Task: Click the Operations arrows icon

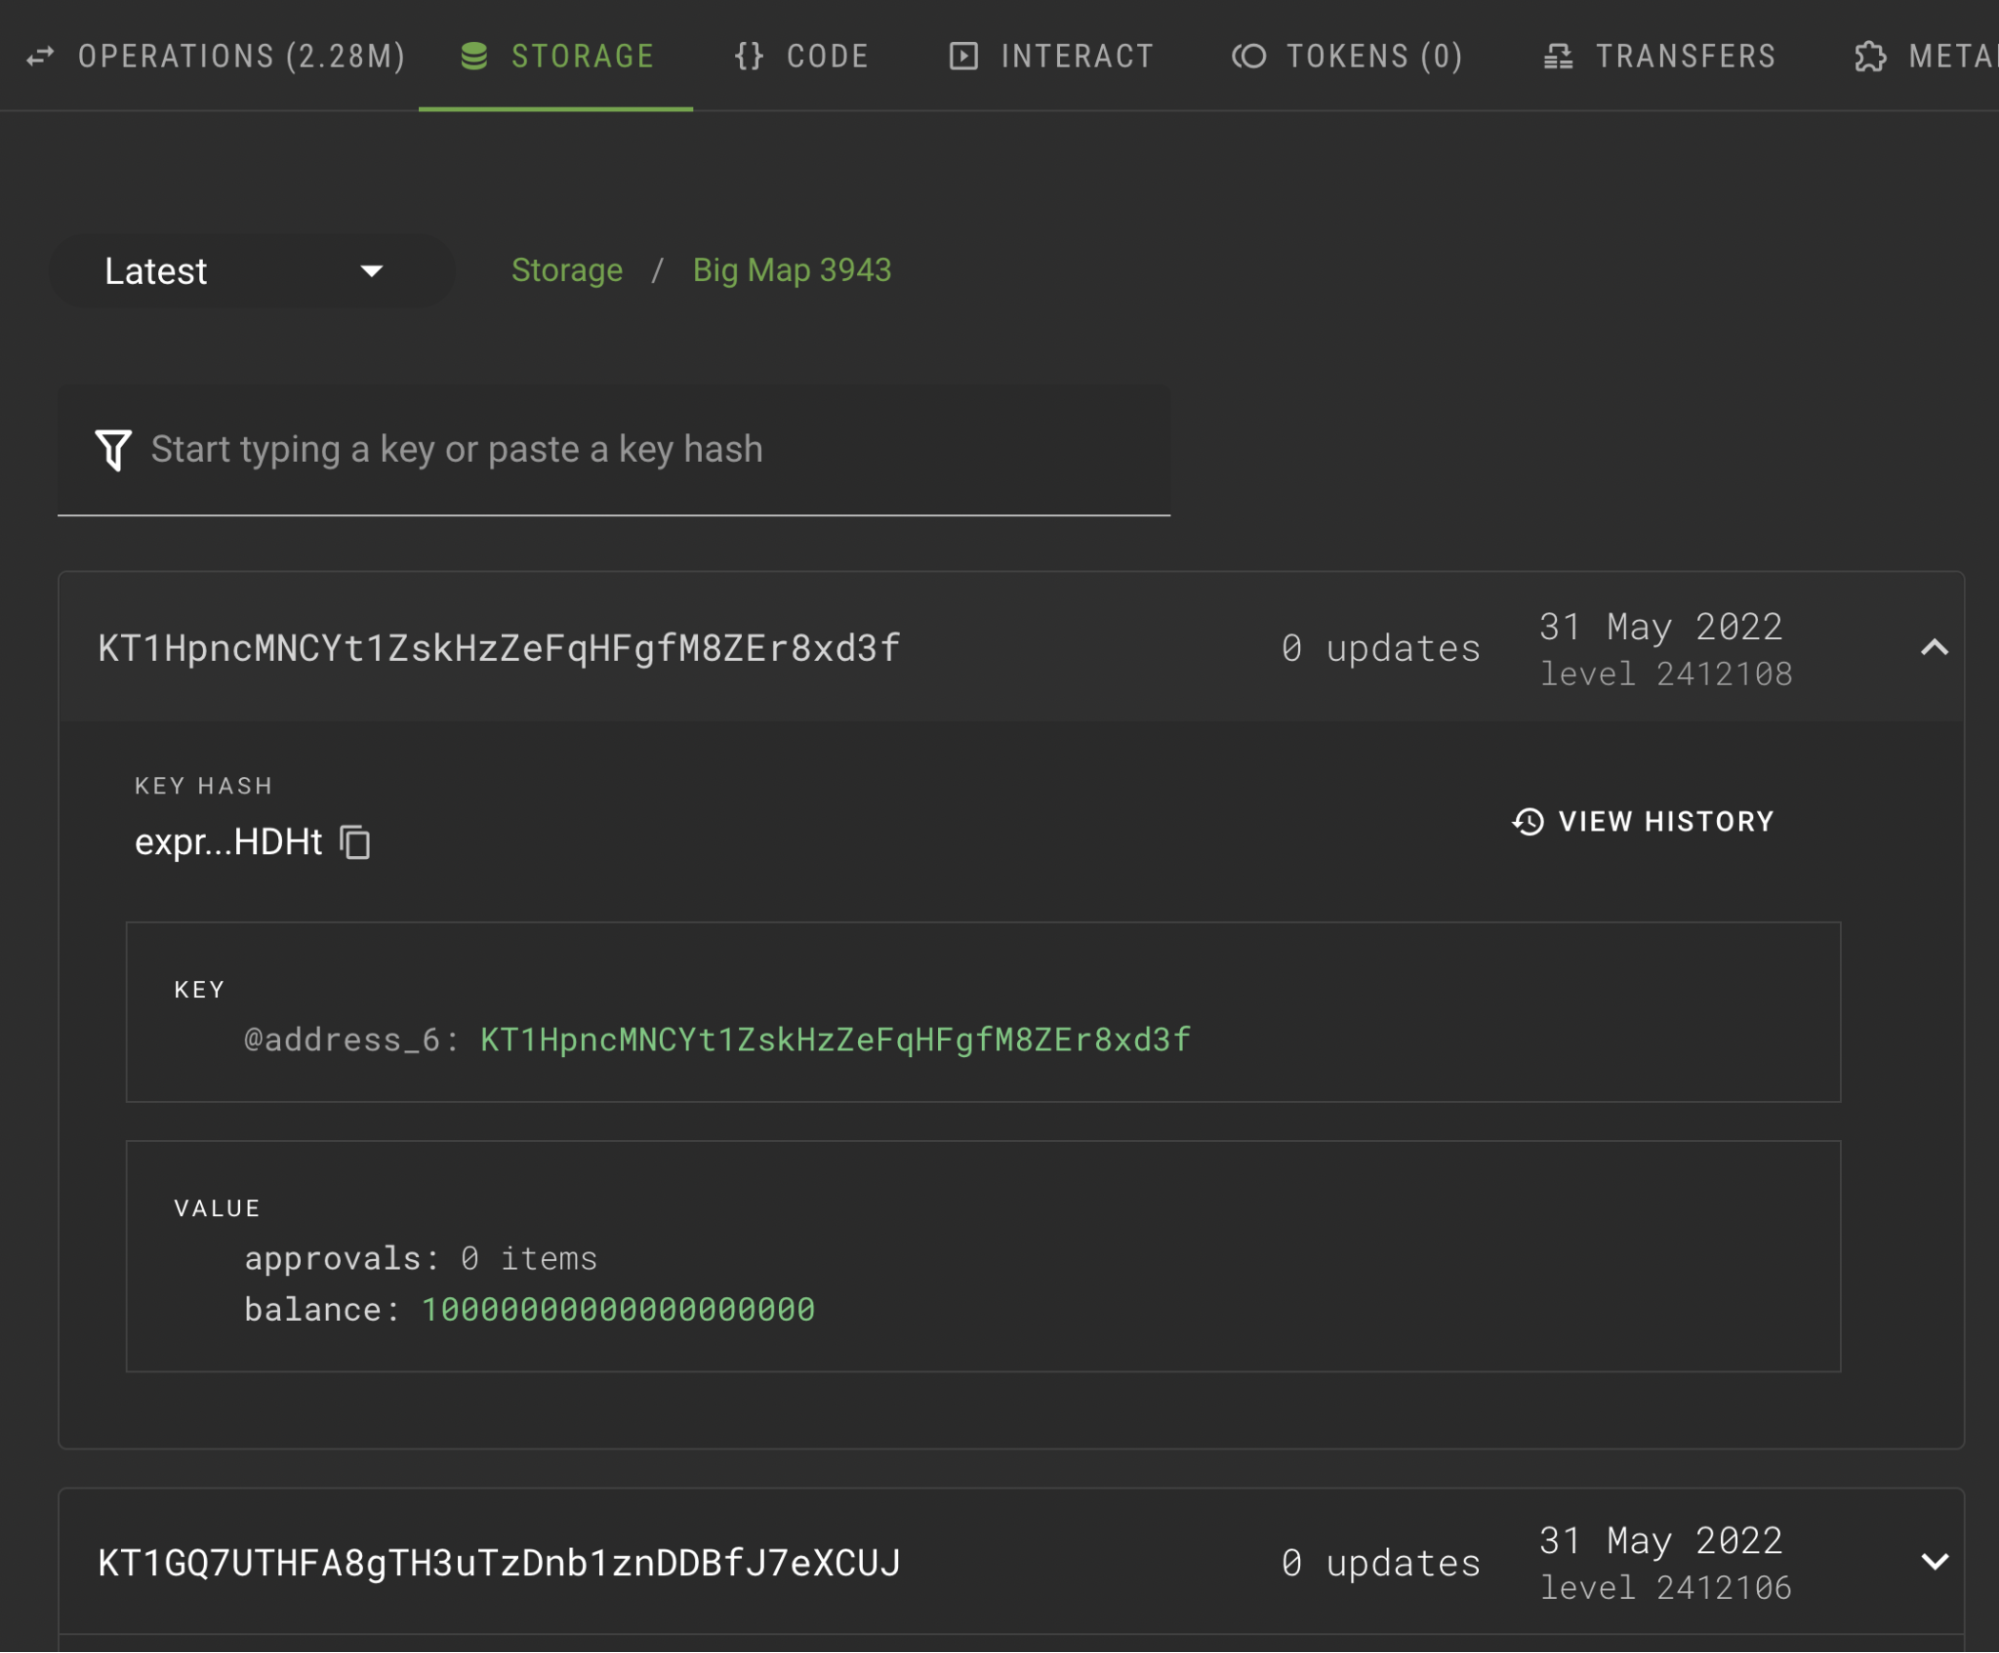Action: [40, 56]
